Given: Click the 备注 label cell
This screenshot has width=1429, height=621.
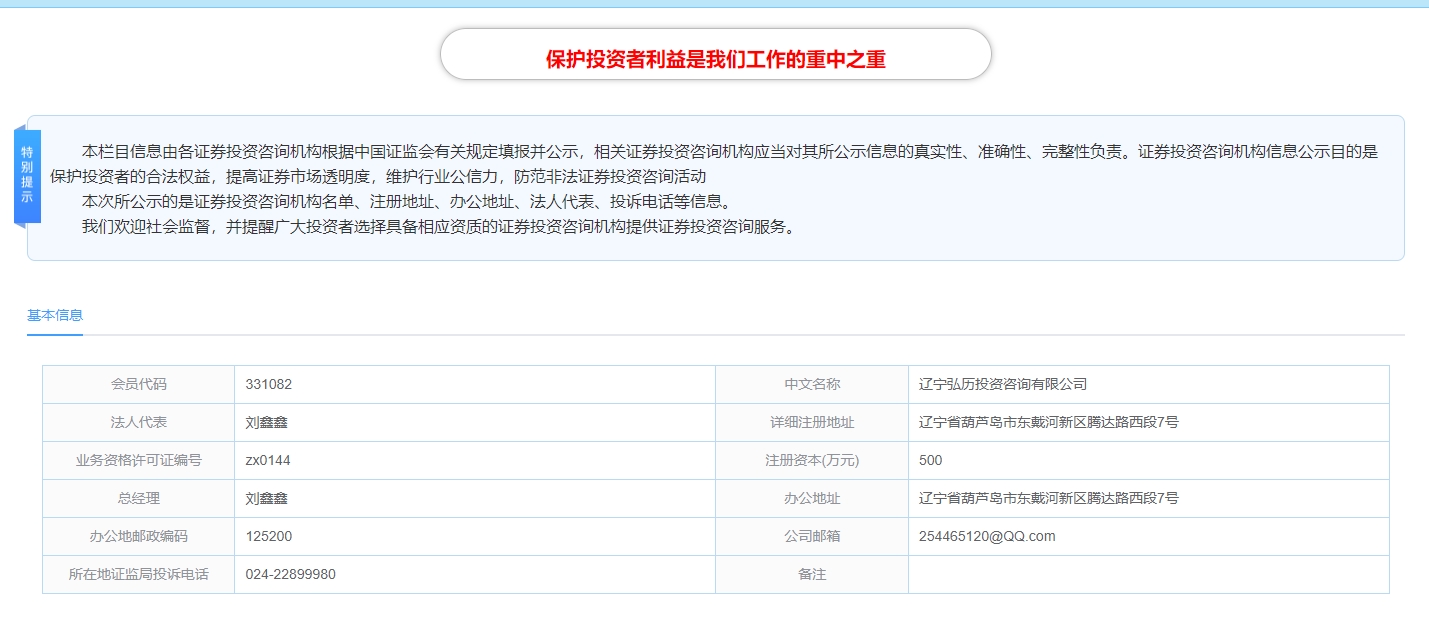Looking at the screenshot, I should coord(812,574).
